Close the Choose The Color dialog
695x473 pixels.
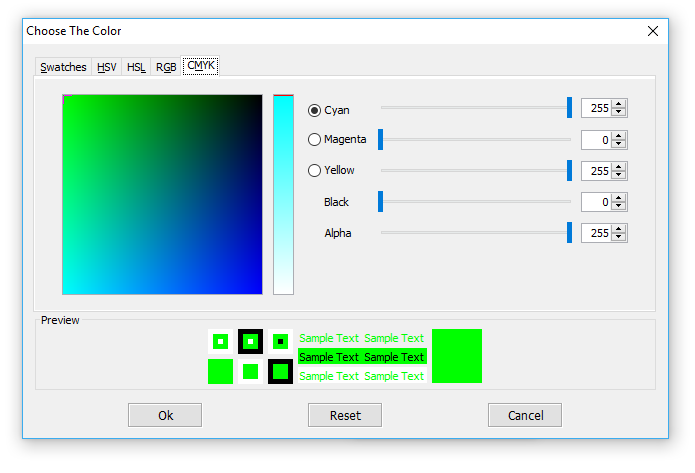[x=652, y=31]
